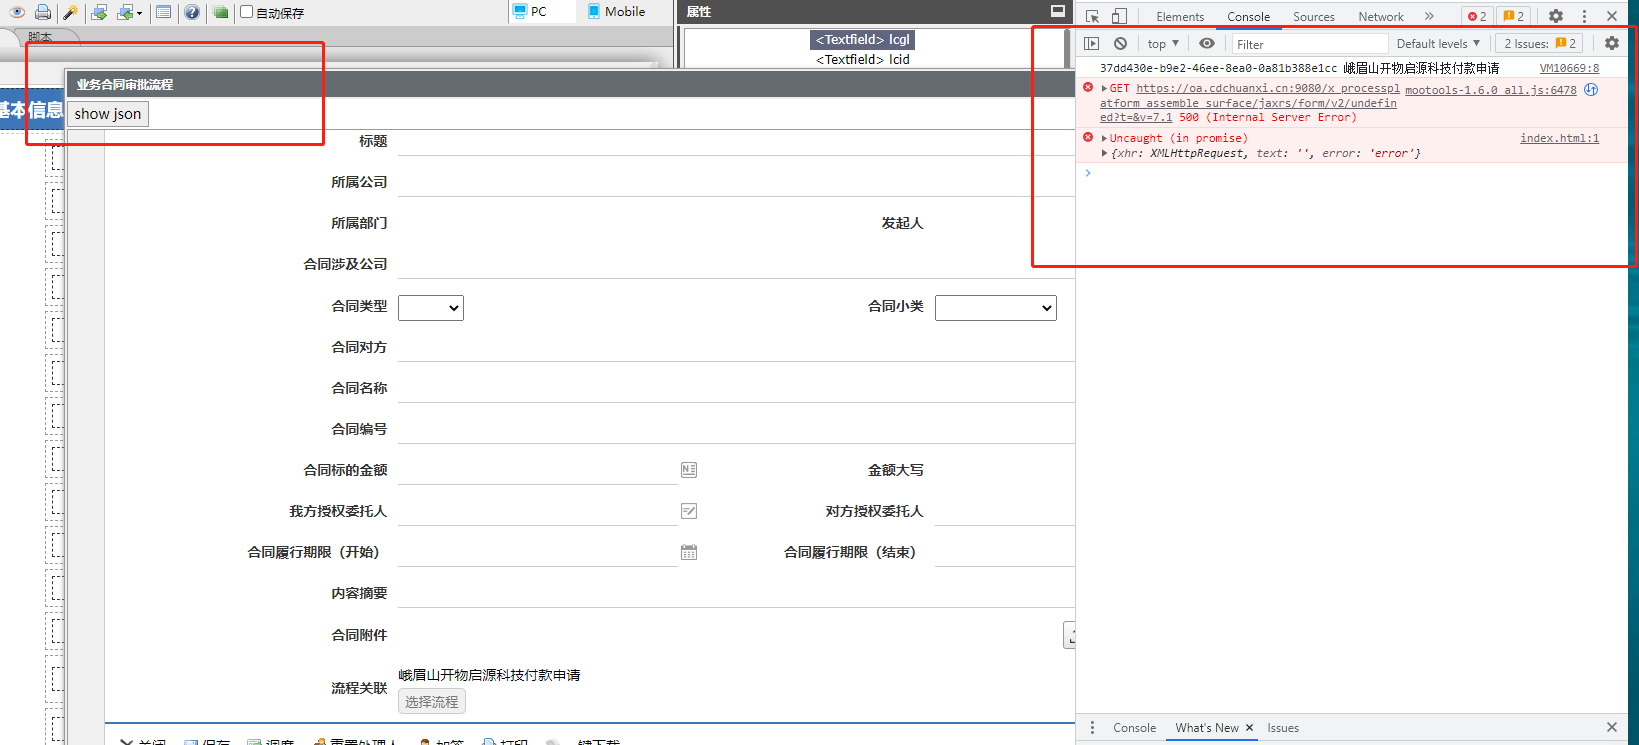Select the Textfield lcgl tree item

click(862, 40)
